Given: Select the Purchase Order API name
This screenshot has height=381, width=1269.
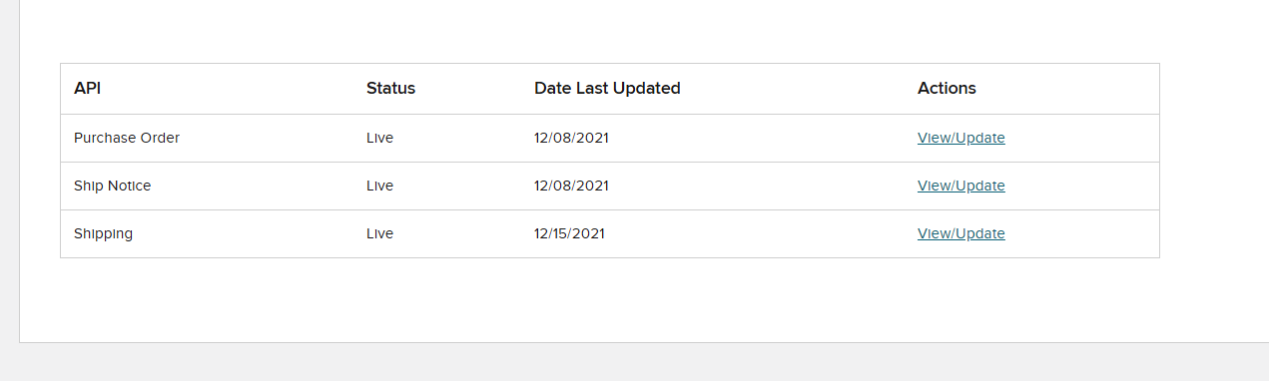Looking at the screenshot, I should tap(127, 138).
